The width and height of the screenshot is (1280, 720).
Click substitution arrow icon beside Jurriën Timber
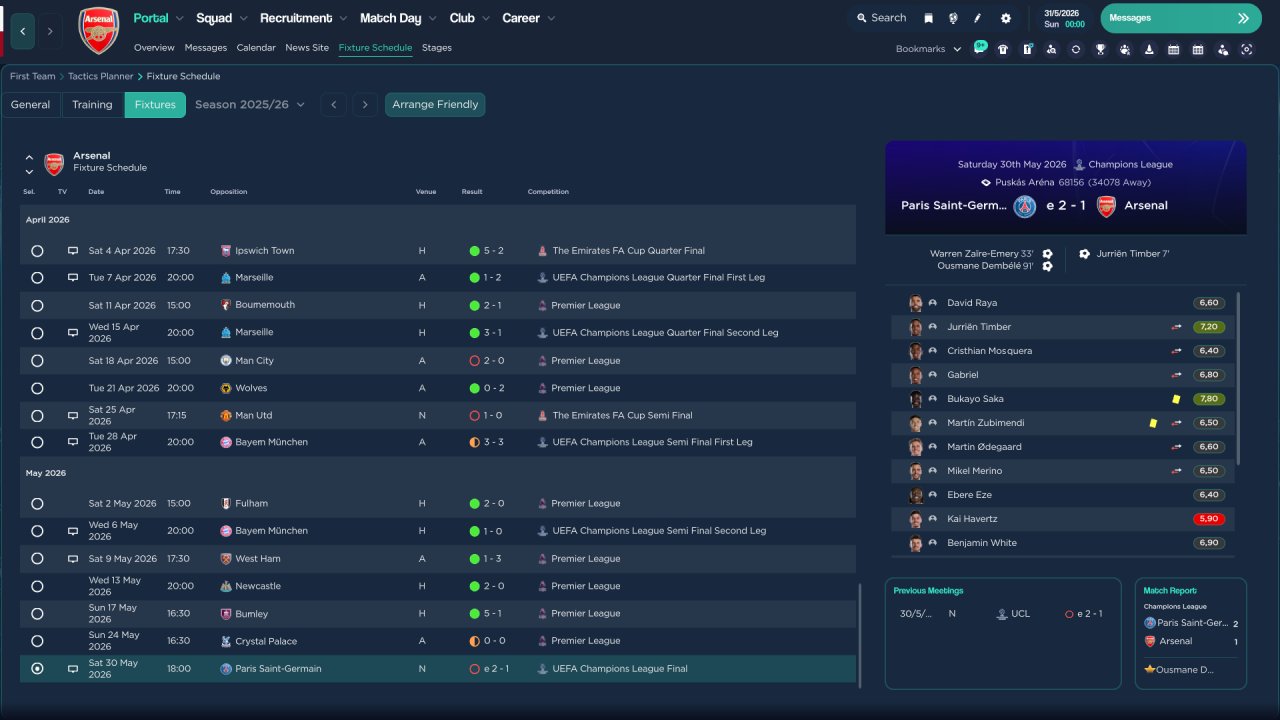point(1177,327)
